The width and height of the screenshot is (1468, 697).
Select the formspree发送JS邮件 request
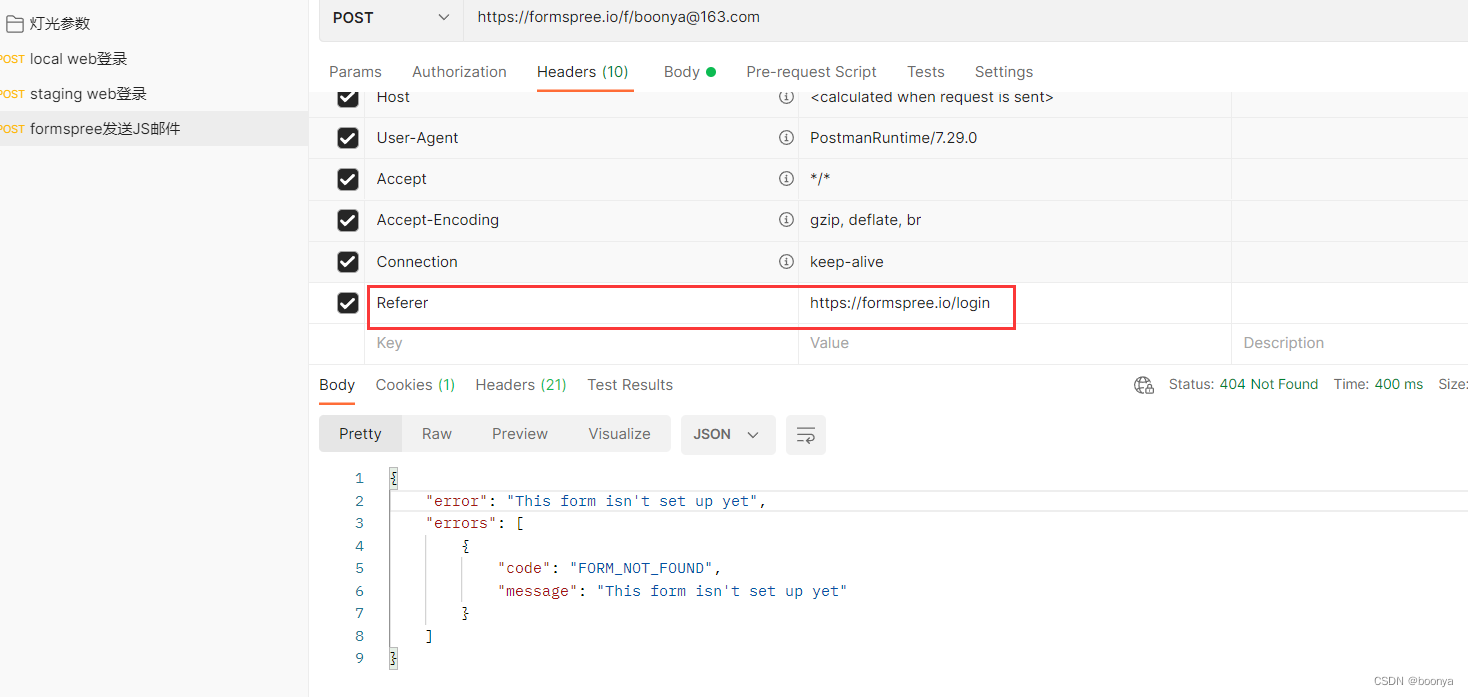105,129
